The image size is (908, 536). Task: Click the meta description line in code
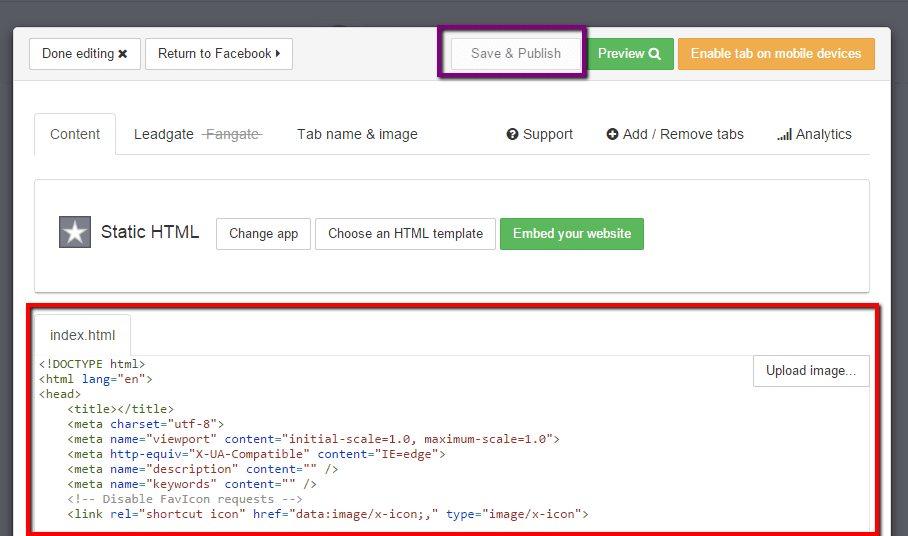[x=200, y=469]
